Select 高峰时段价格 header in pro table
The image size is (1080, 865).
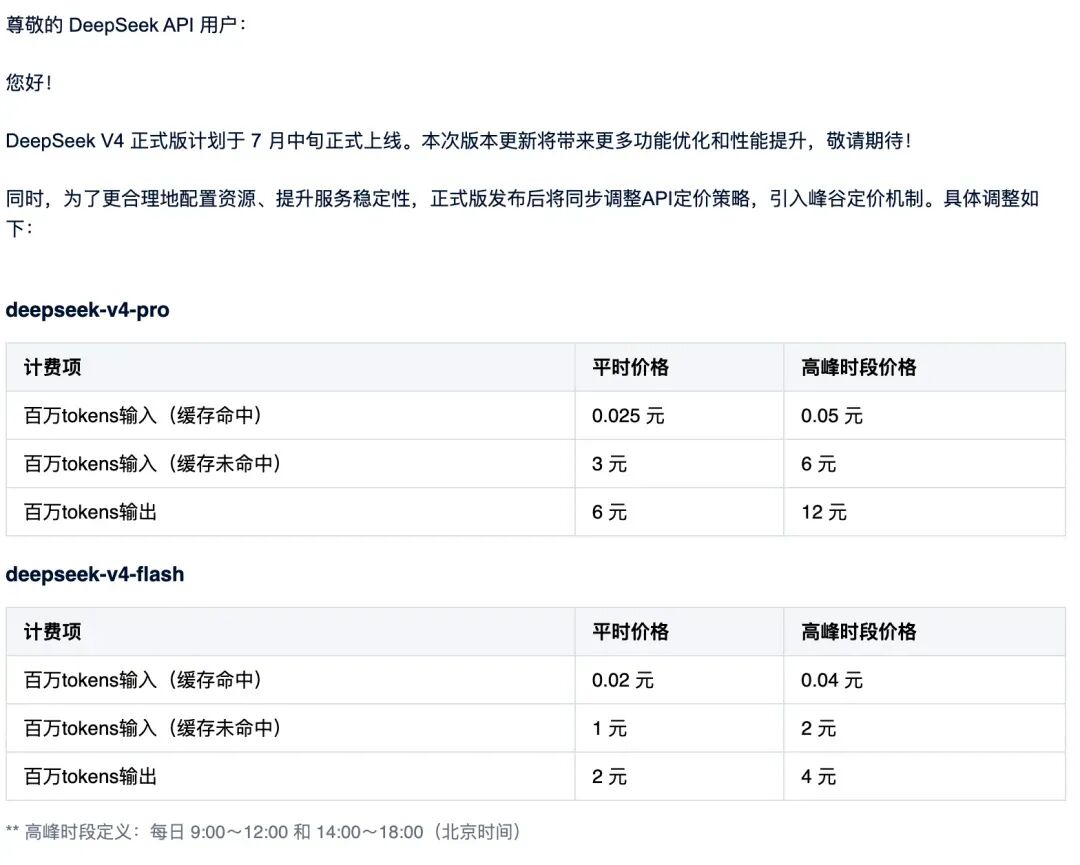coord(858,367)
